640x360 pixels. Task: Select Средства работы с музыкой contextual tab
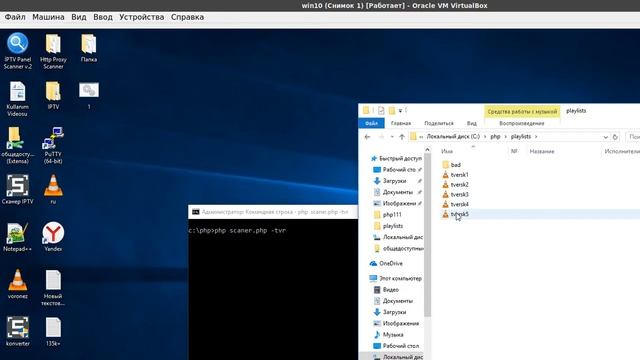[522, 111]
